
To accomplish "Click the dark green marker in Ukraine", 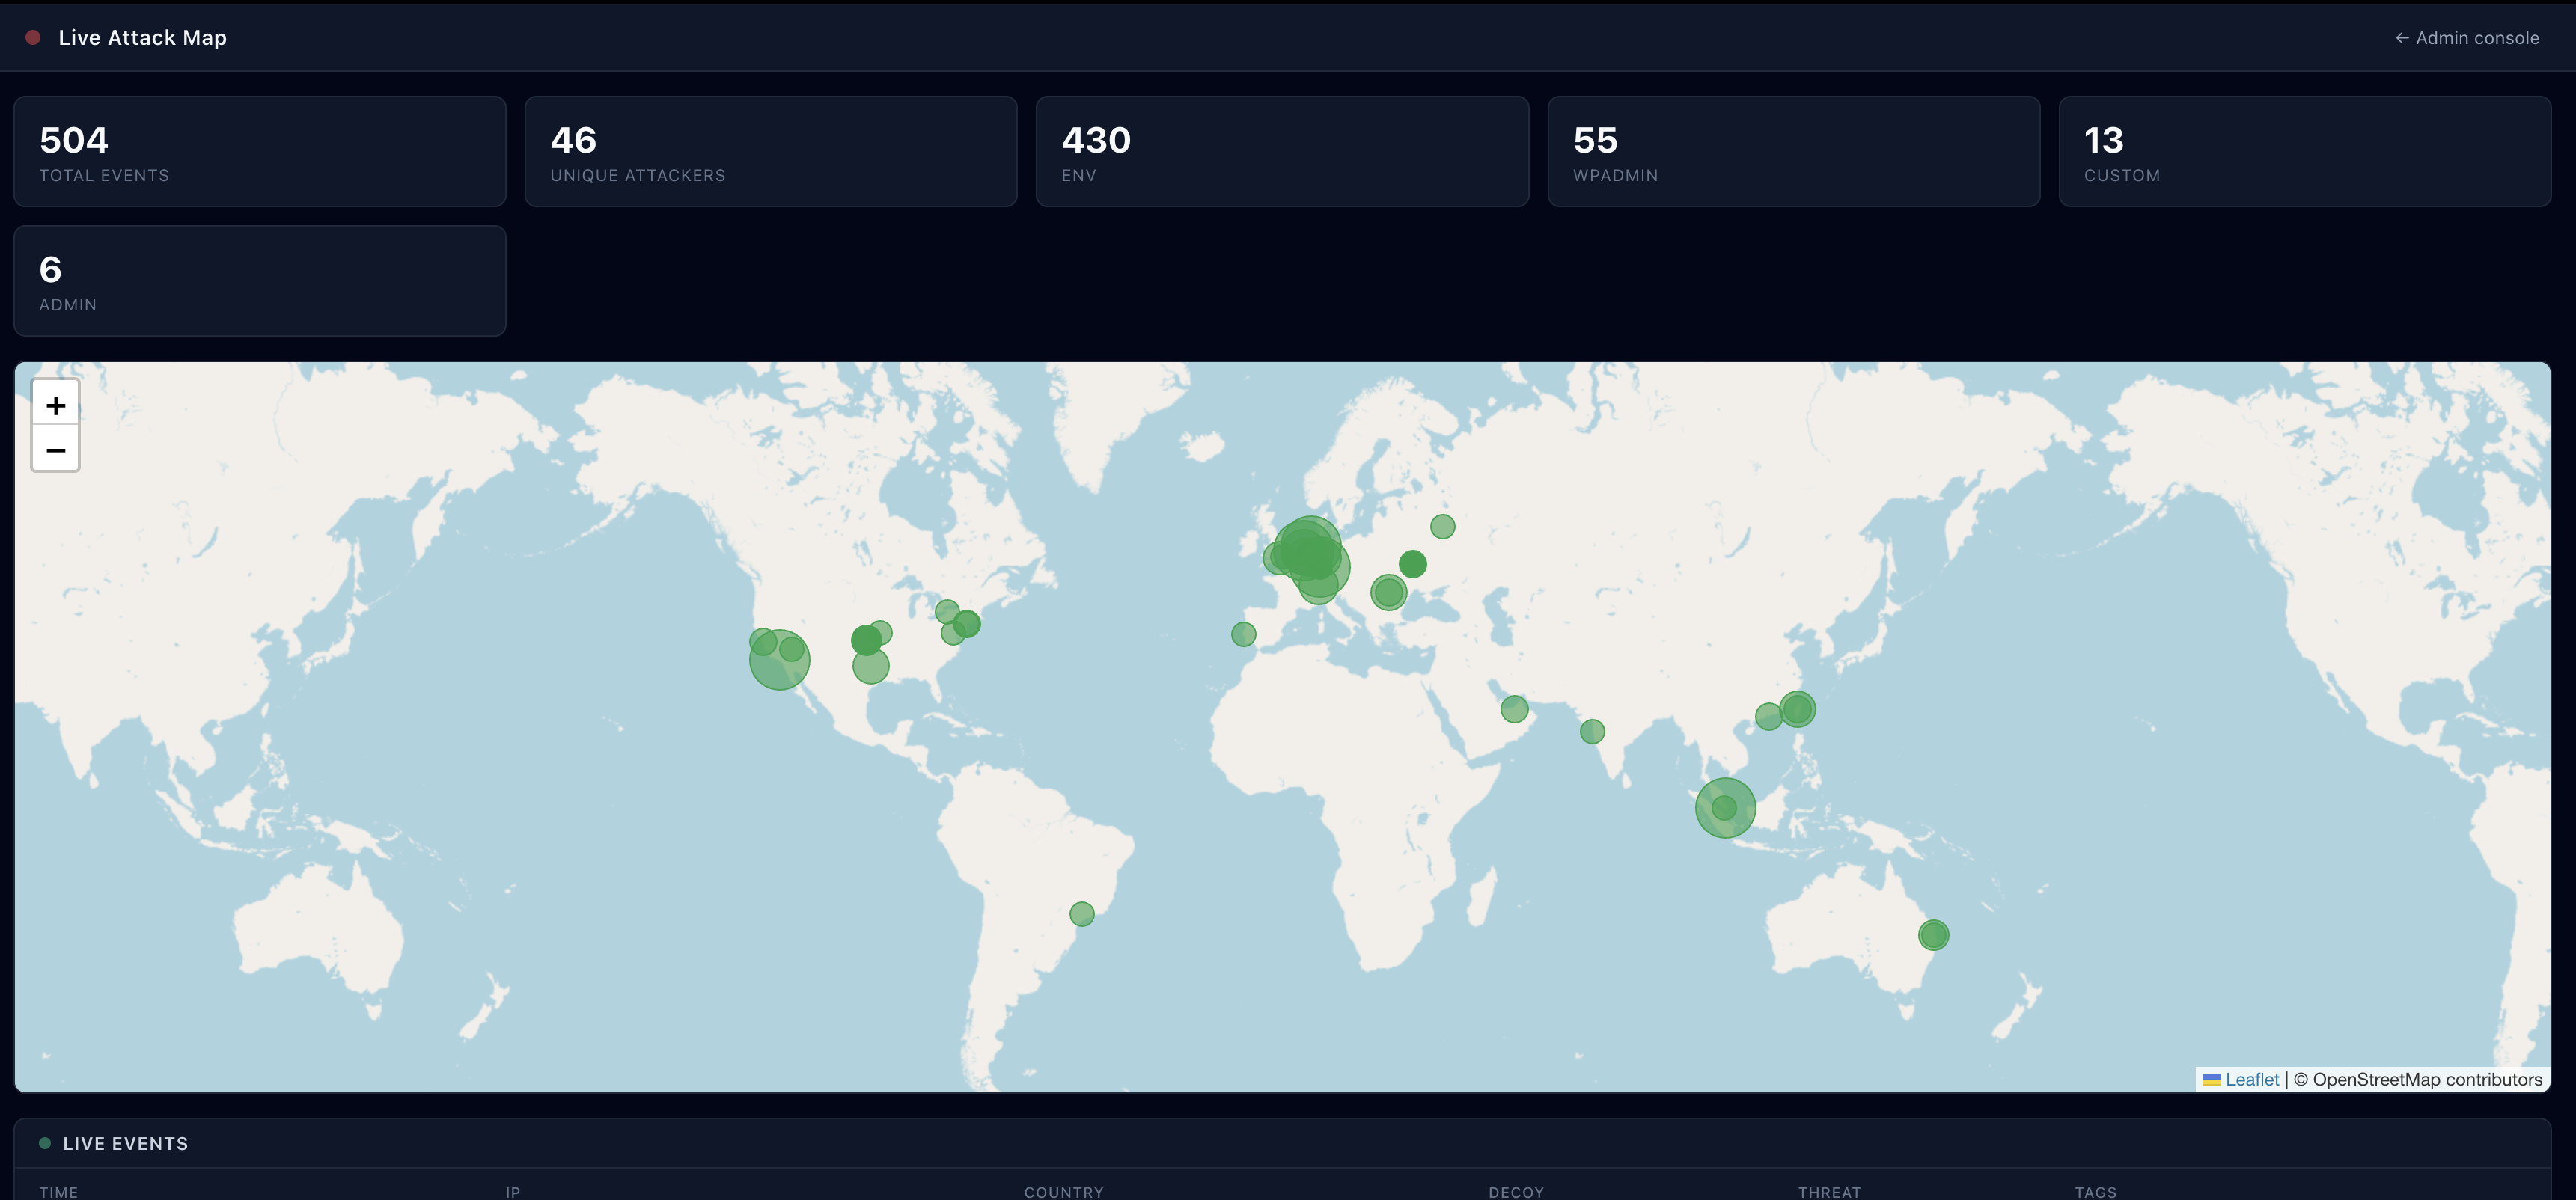I will point(1413,564).
